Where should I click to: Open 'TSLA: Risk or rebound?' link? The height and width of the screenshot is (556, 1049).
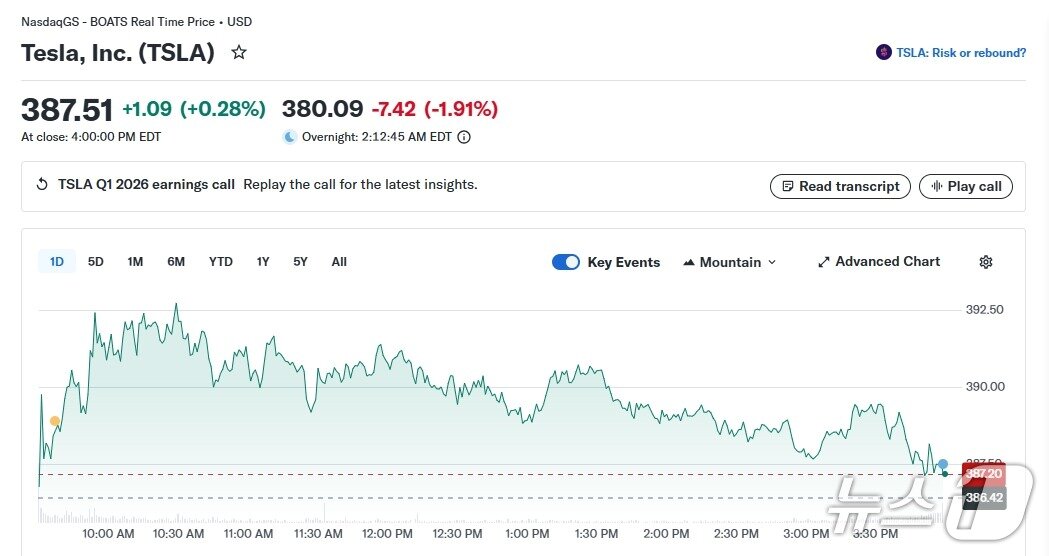click(x=960, y=53)
